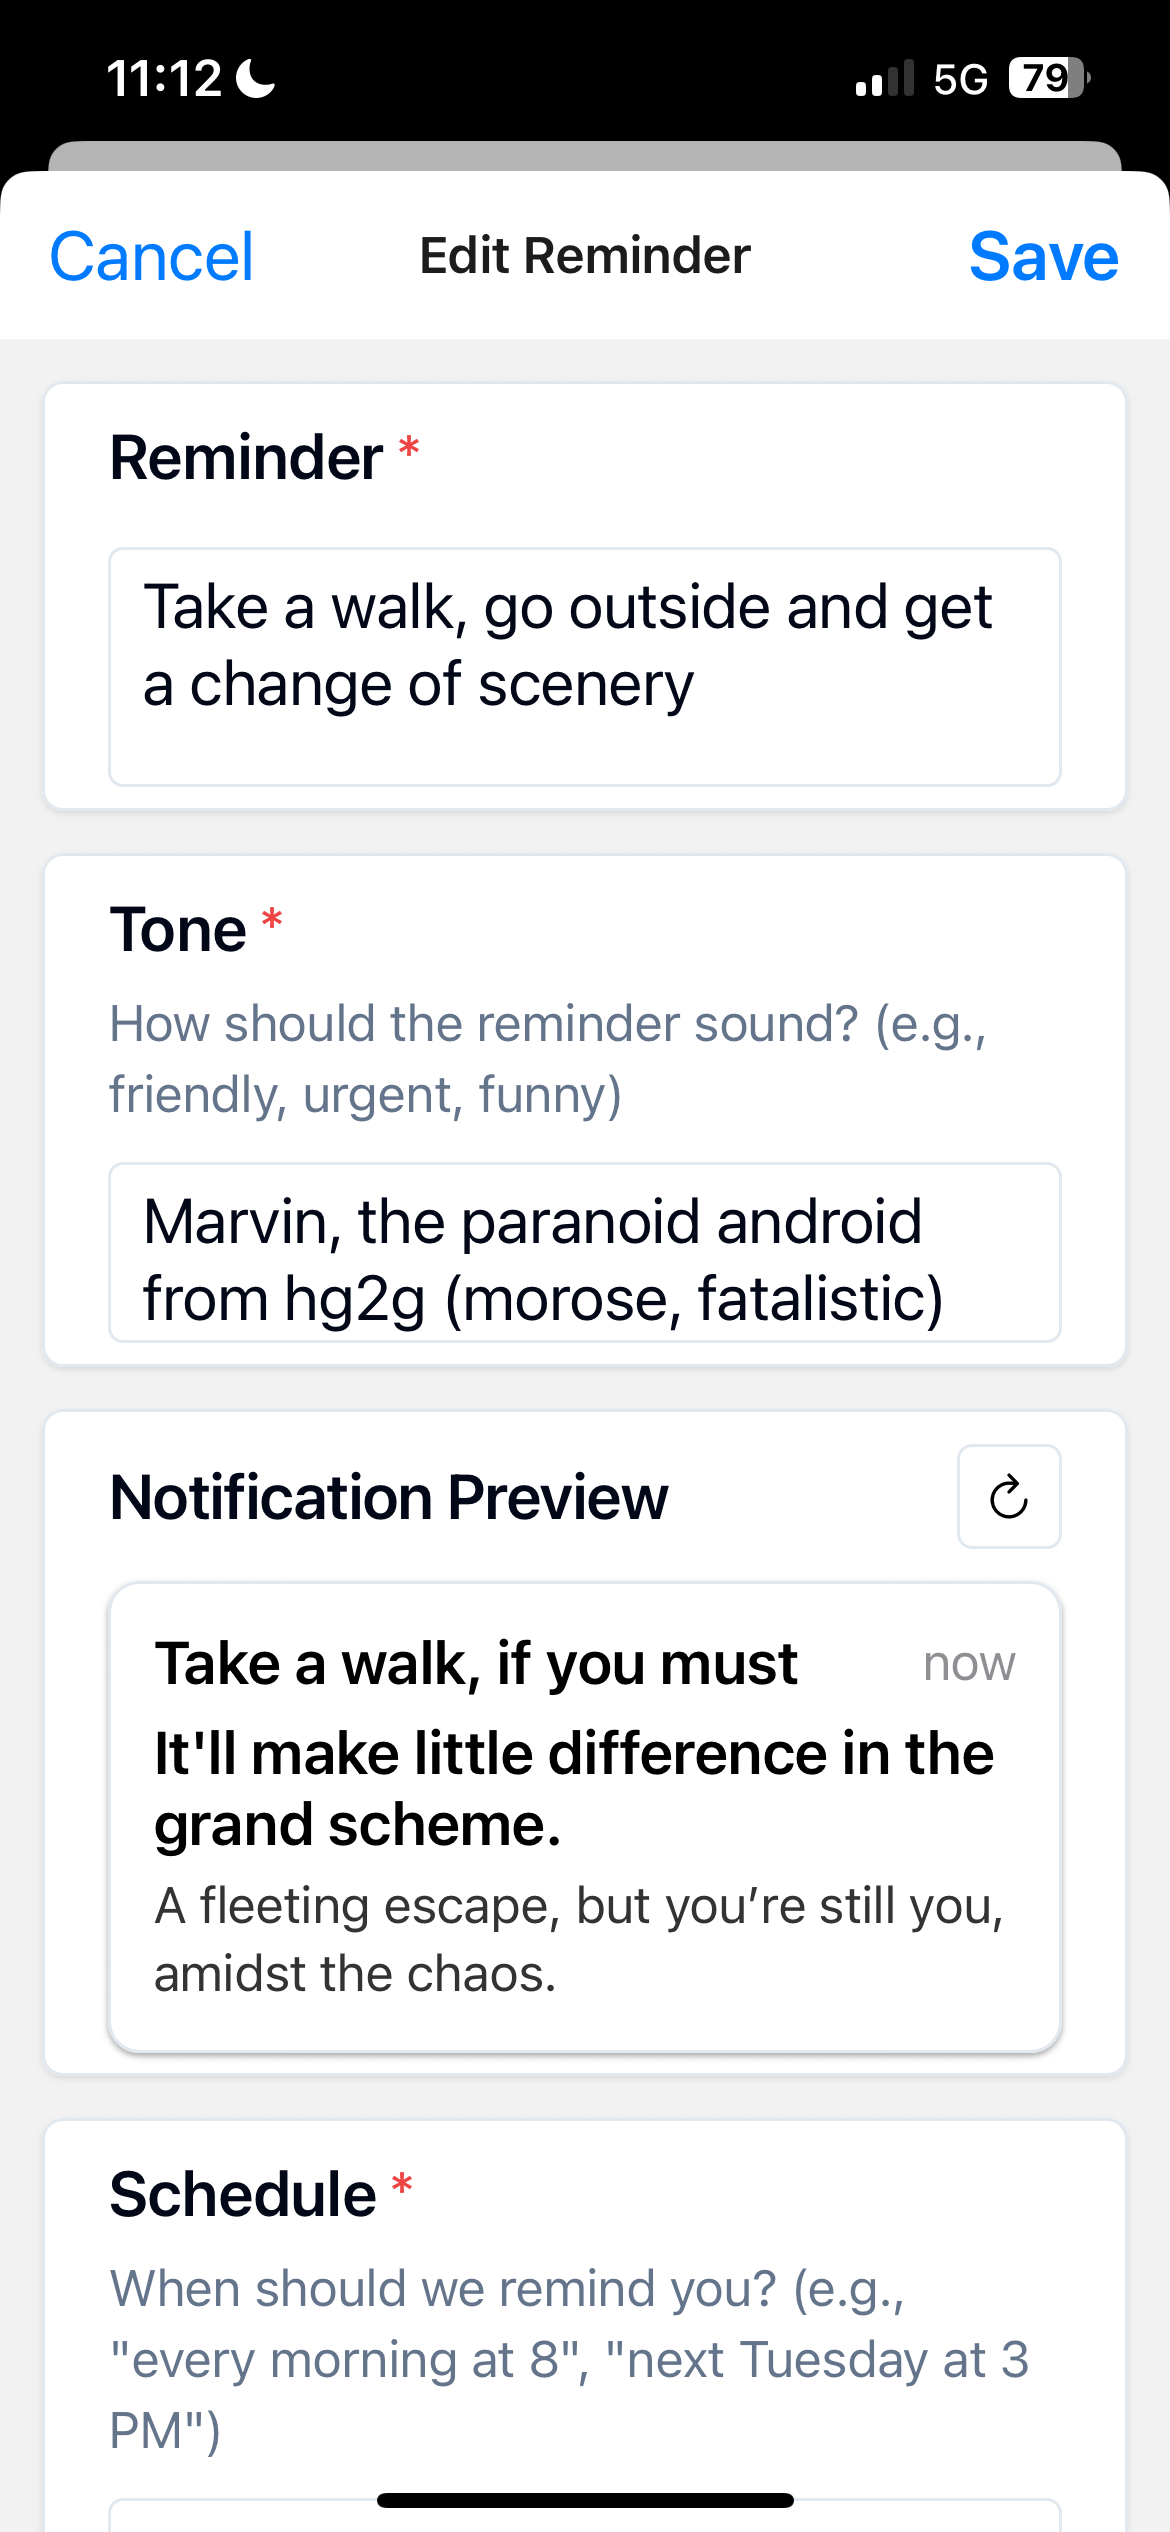This screenshot has width=1170, height=2532.
Task: Tap the "now" timestamp in preview
Action: (968, 1665)
